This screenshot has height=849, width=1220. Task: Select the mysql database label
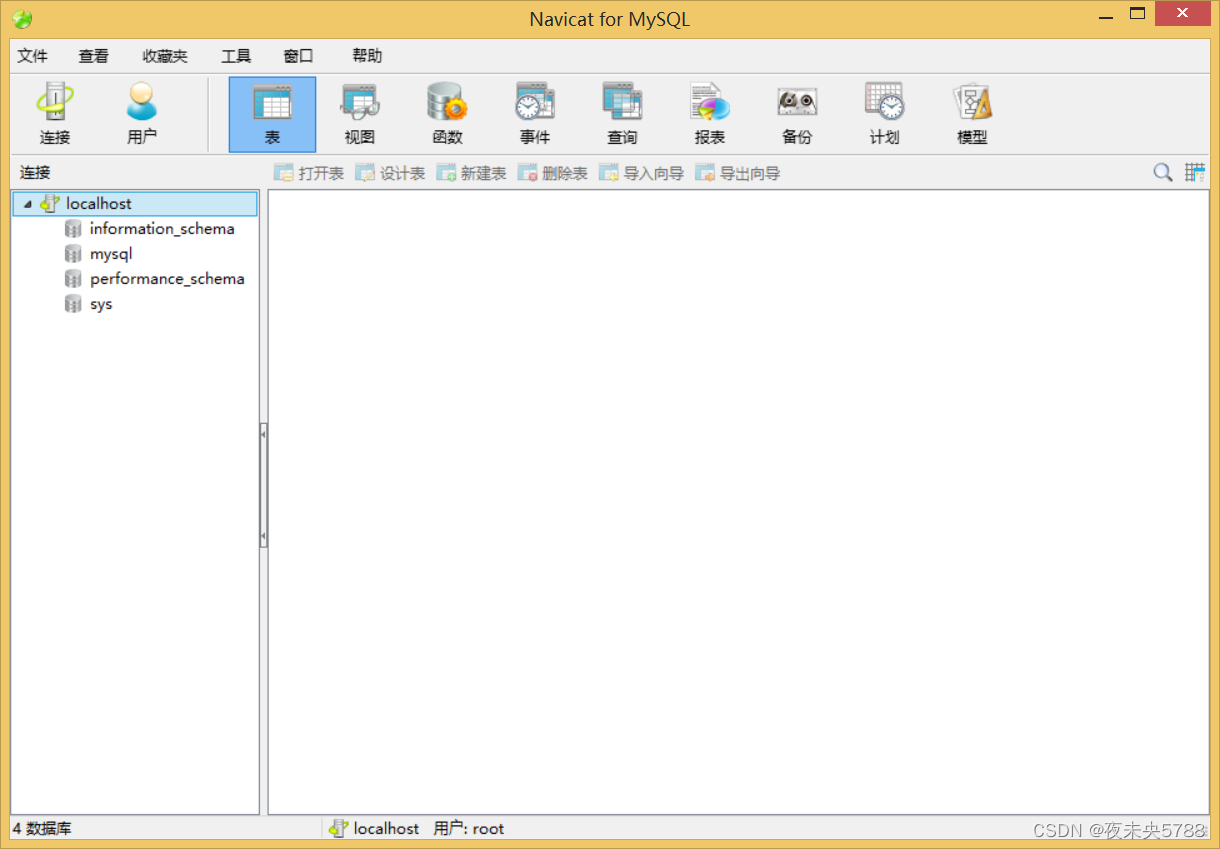tap(111, 254)
